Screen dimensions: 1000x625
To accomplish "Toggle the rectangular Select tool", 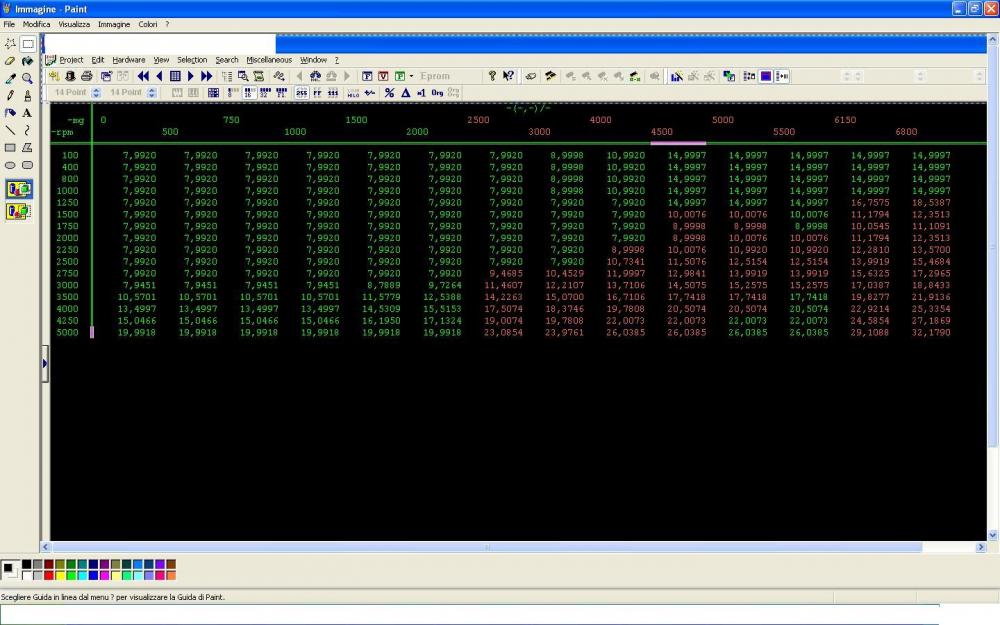I will click(x=27, y=44).
